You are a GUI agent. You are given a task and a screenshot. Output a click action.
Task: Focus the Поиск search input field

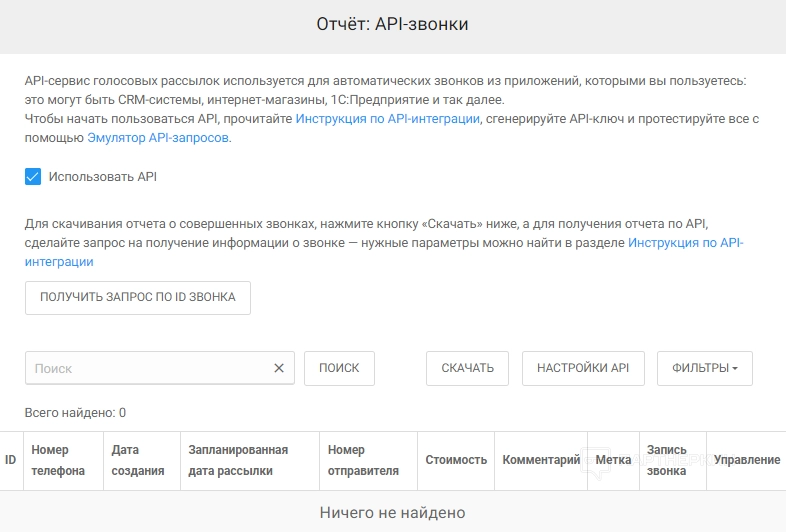[150, 368]
